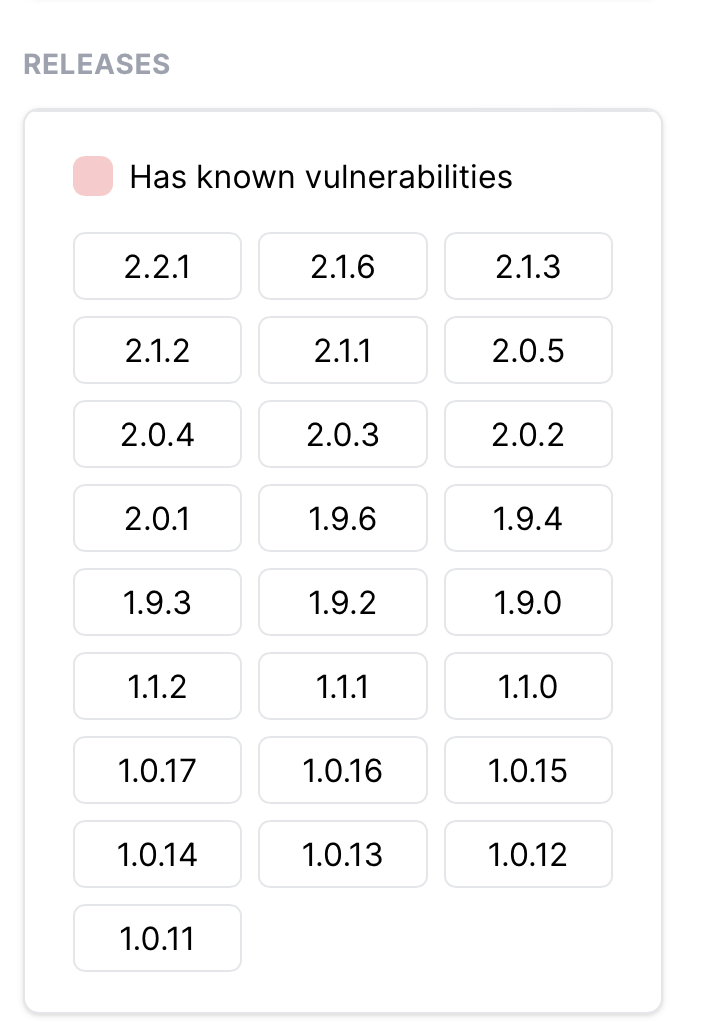The height and width of the screenshot is (1026, 711).
Task: Select release version 2.1.2
Action: [157, 351]
